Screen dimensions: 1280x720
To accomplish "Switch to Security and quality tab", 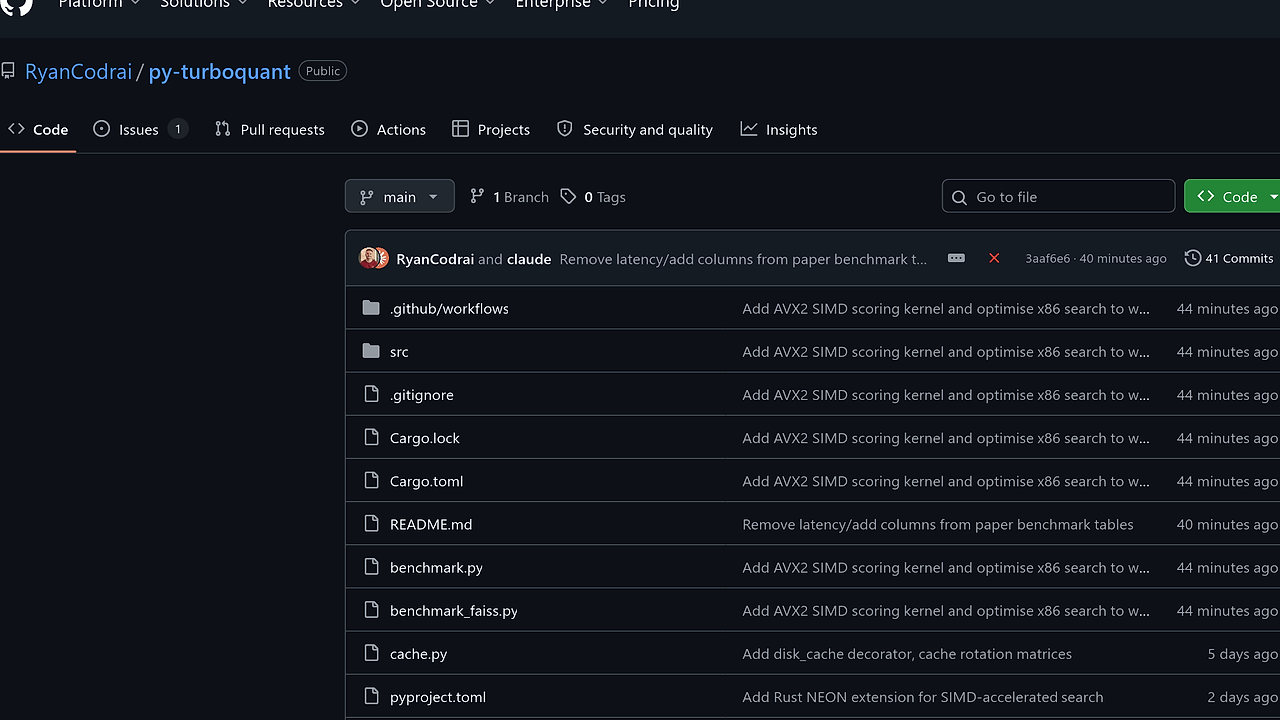I will pos(635,129).
